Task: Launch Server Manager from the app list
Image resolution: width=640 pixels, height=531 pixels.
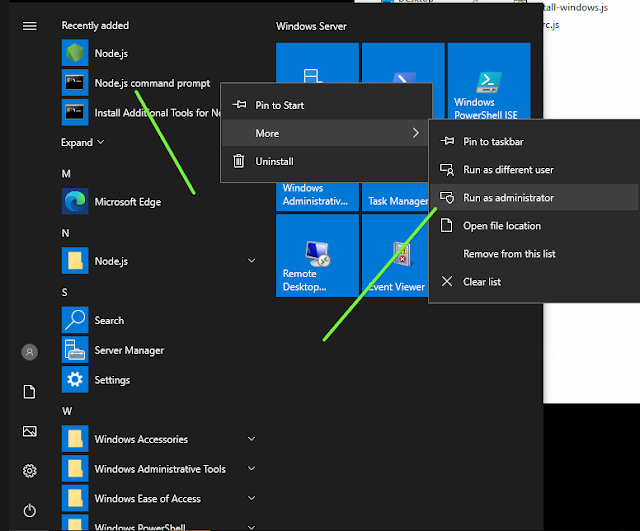Action: 113,350
